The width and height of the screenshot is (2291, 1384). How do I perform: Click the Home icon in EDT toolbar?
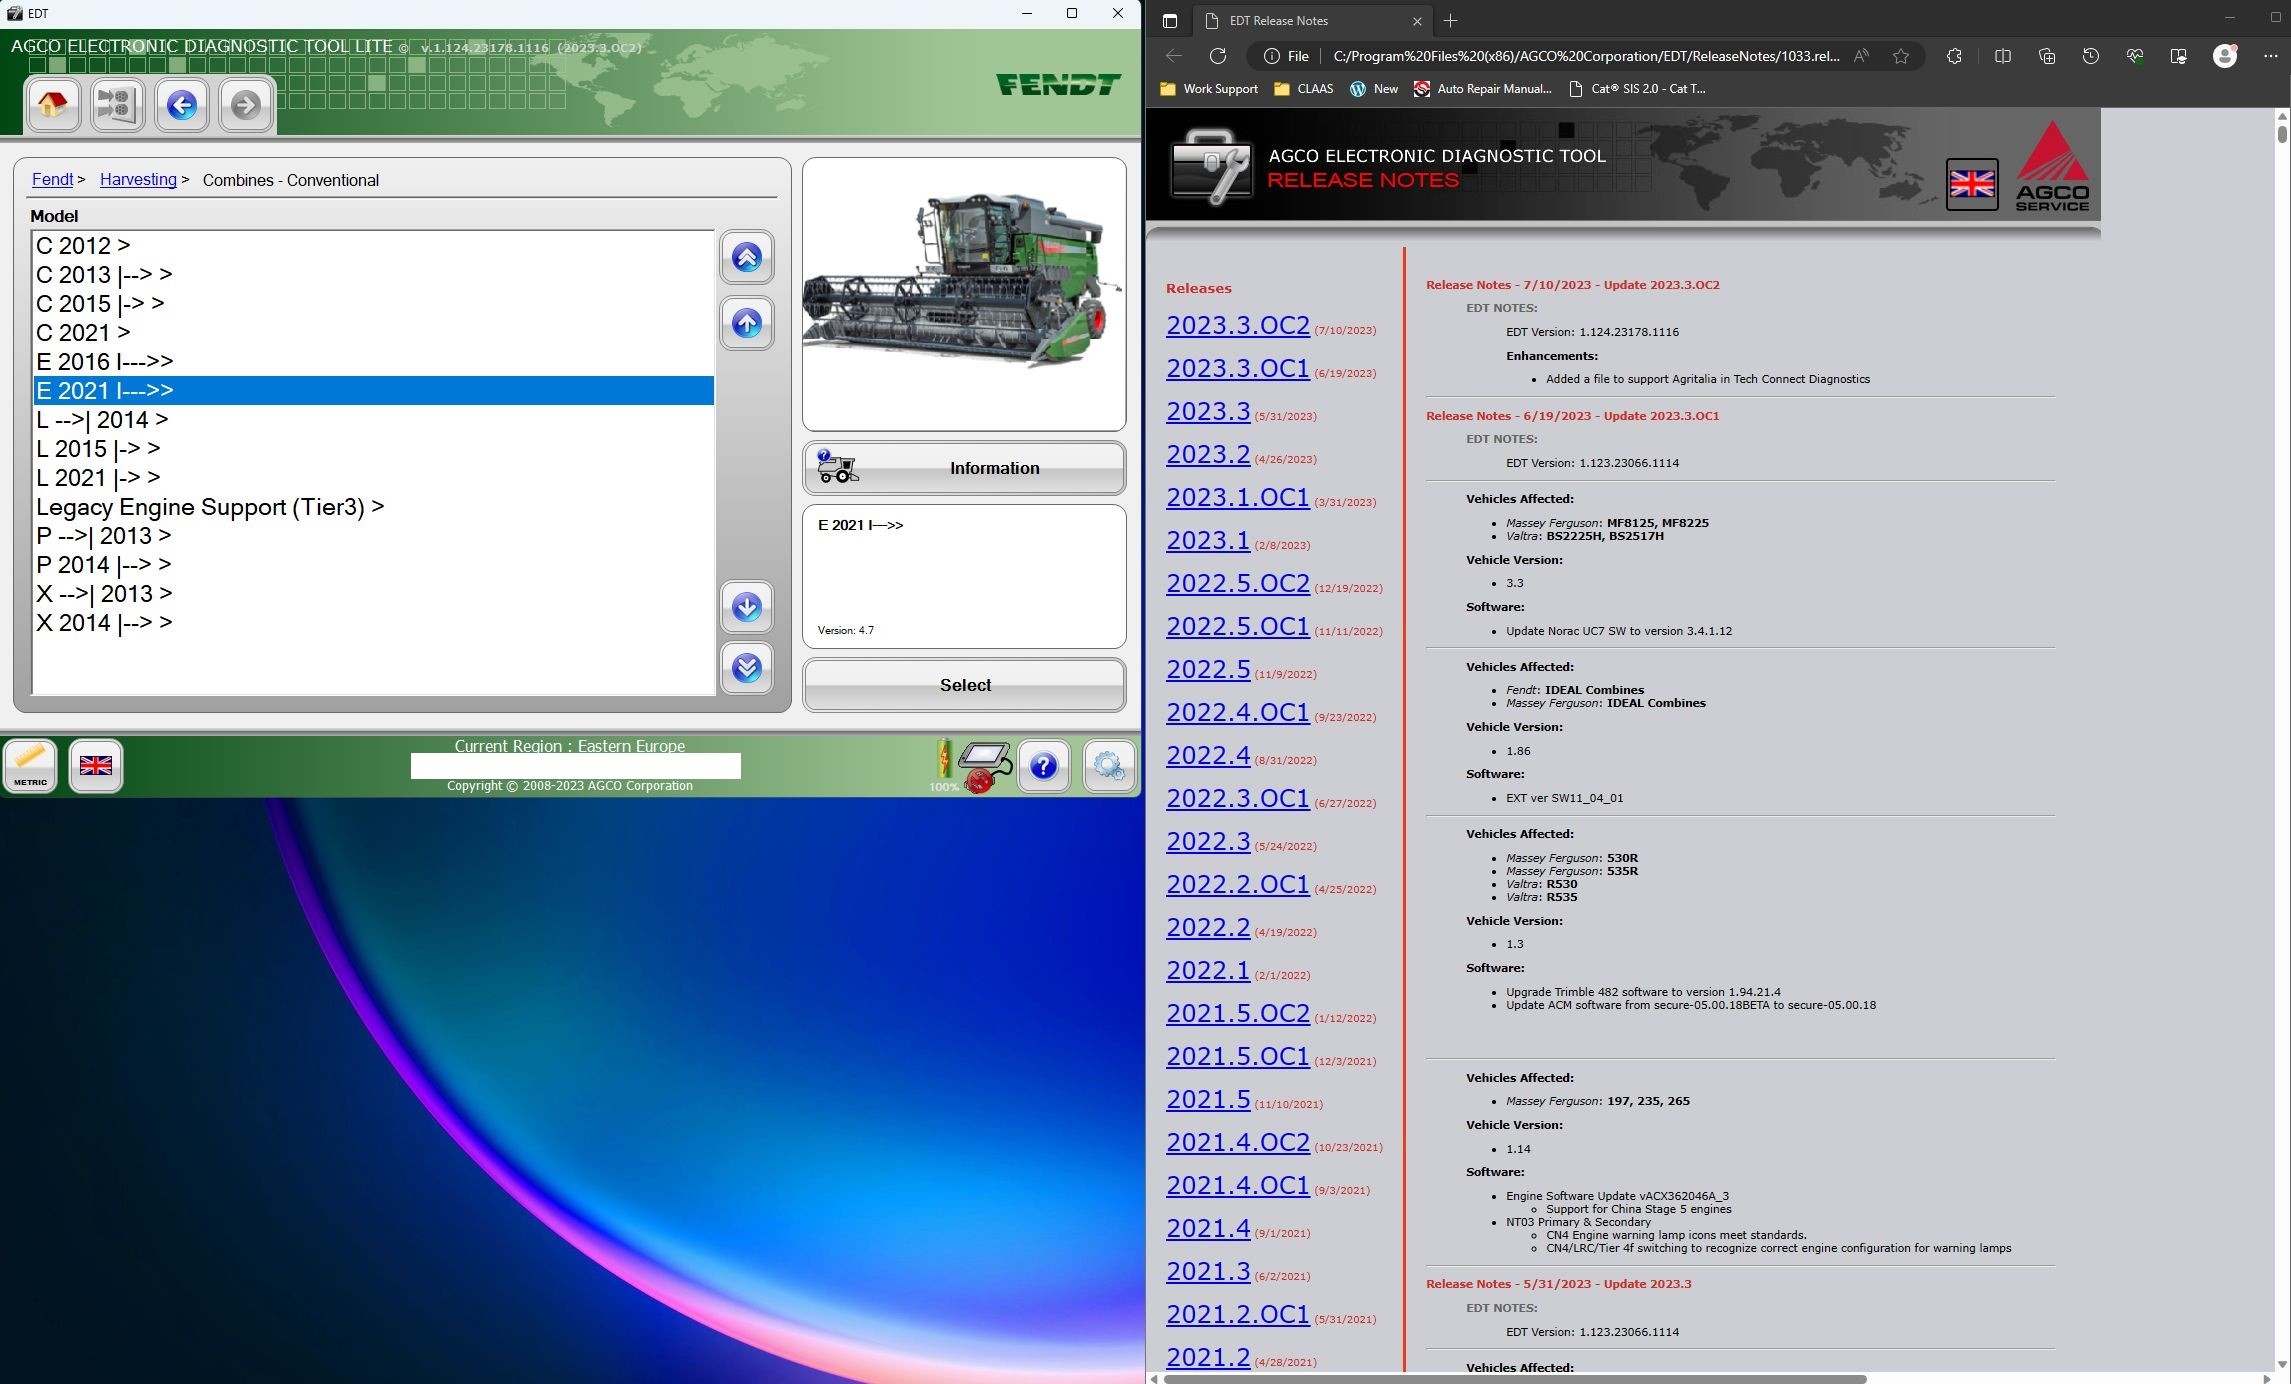[53, 104]
